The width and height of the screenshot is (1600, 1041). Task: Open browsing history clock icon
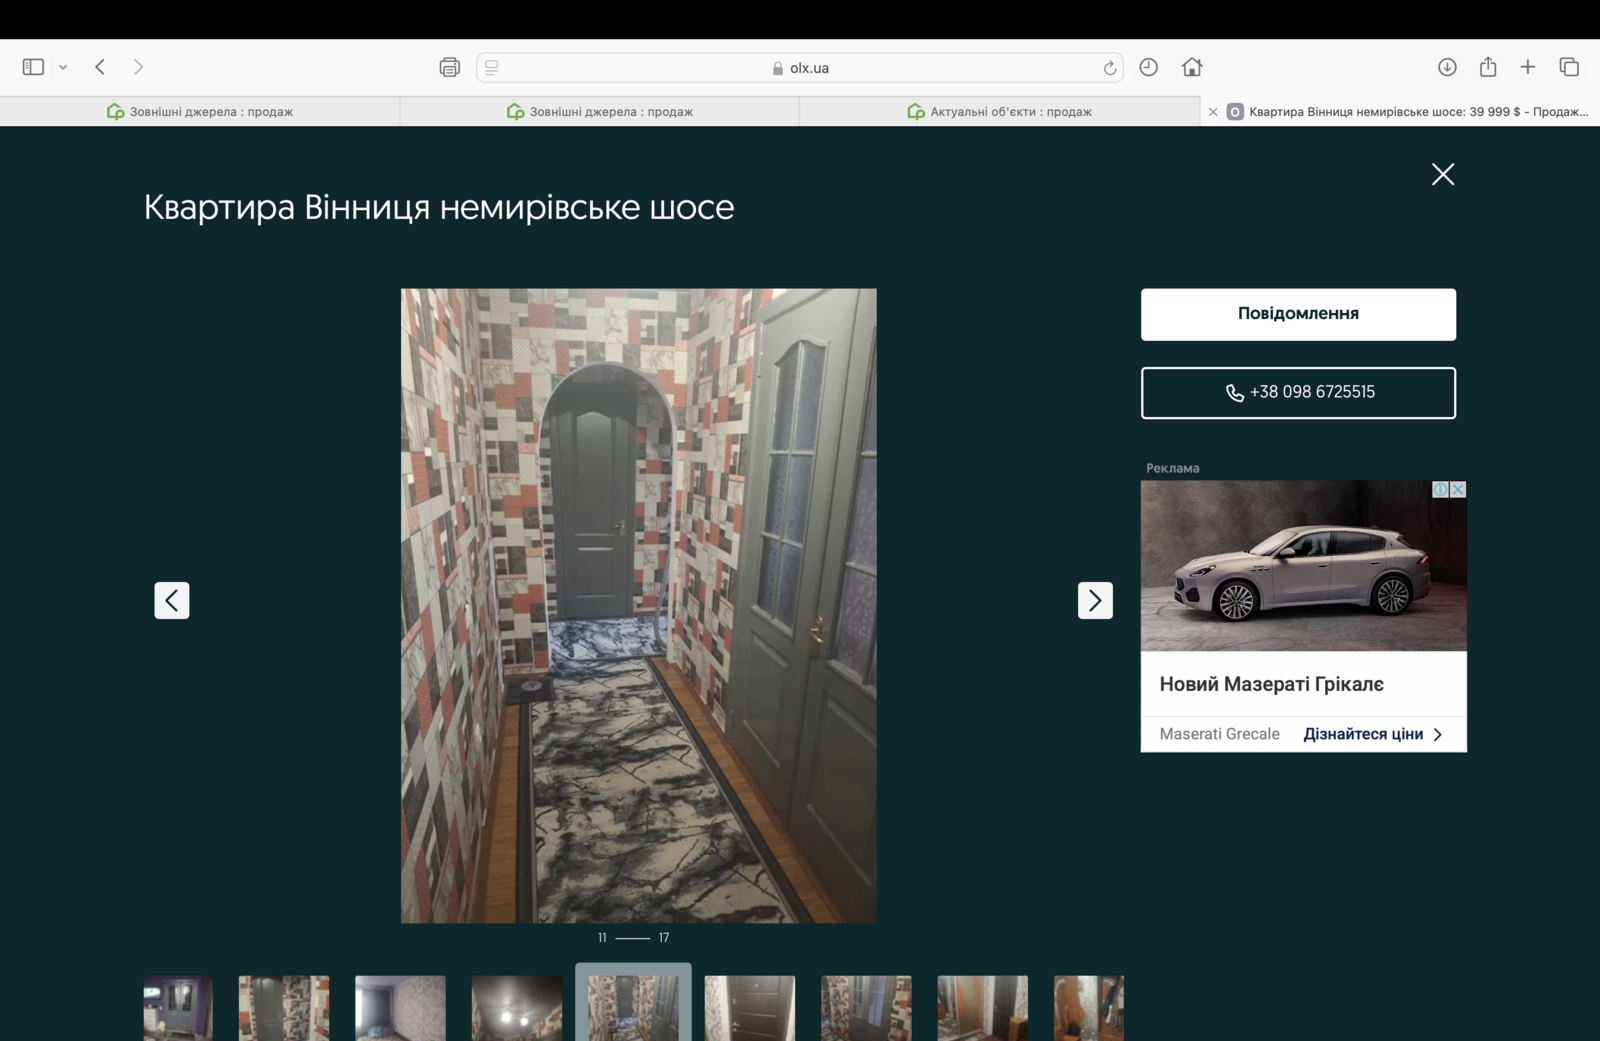(x=1148, y=67)
